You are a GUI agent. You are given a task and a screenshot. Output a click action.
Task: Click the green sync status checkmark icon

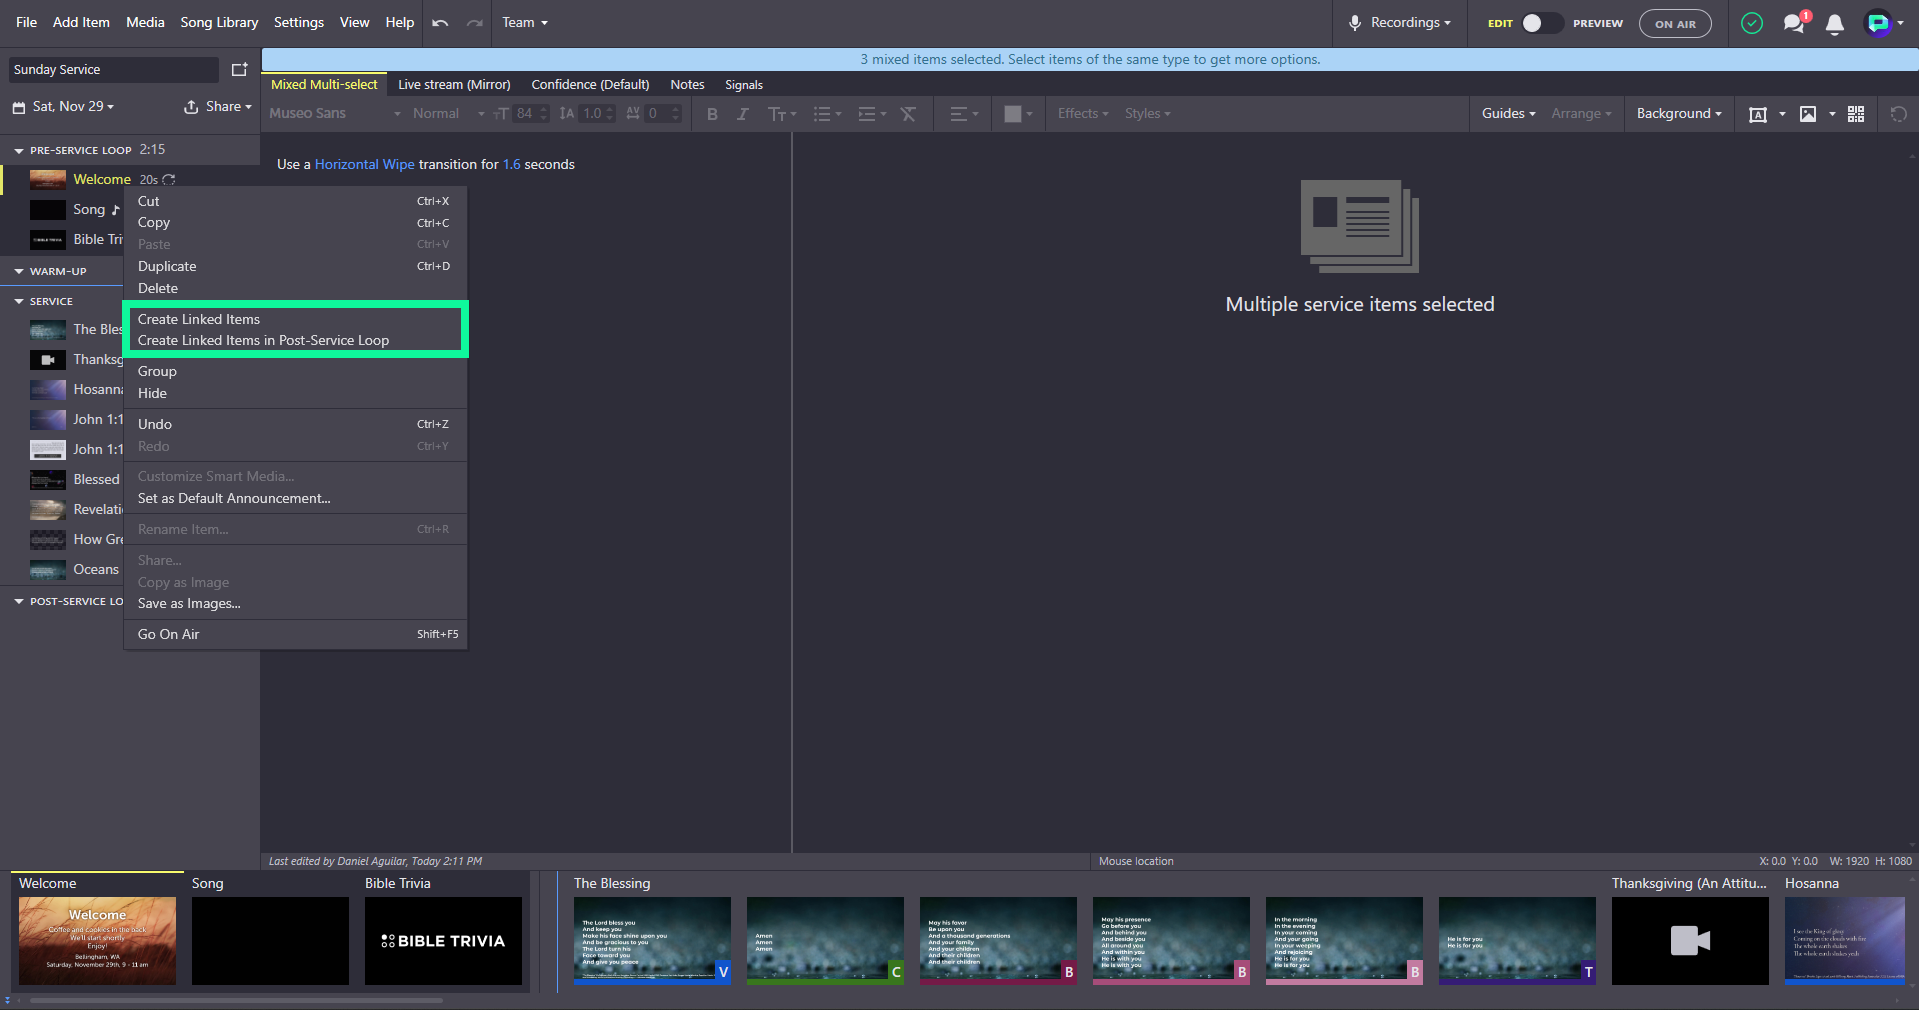[x=1752, y=23]
